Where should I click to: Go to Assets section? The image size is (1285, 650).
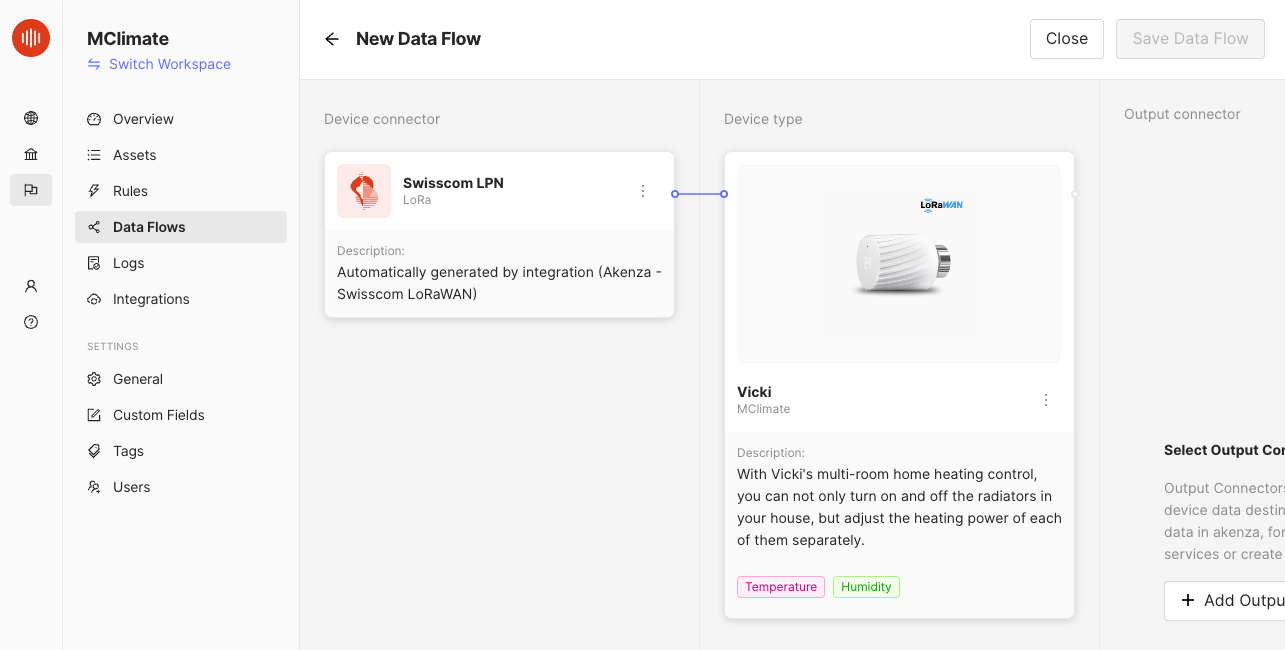(x=181, y=155)
